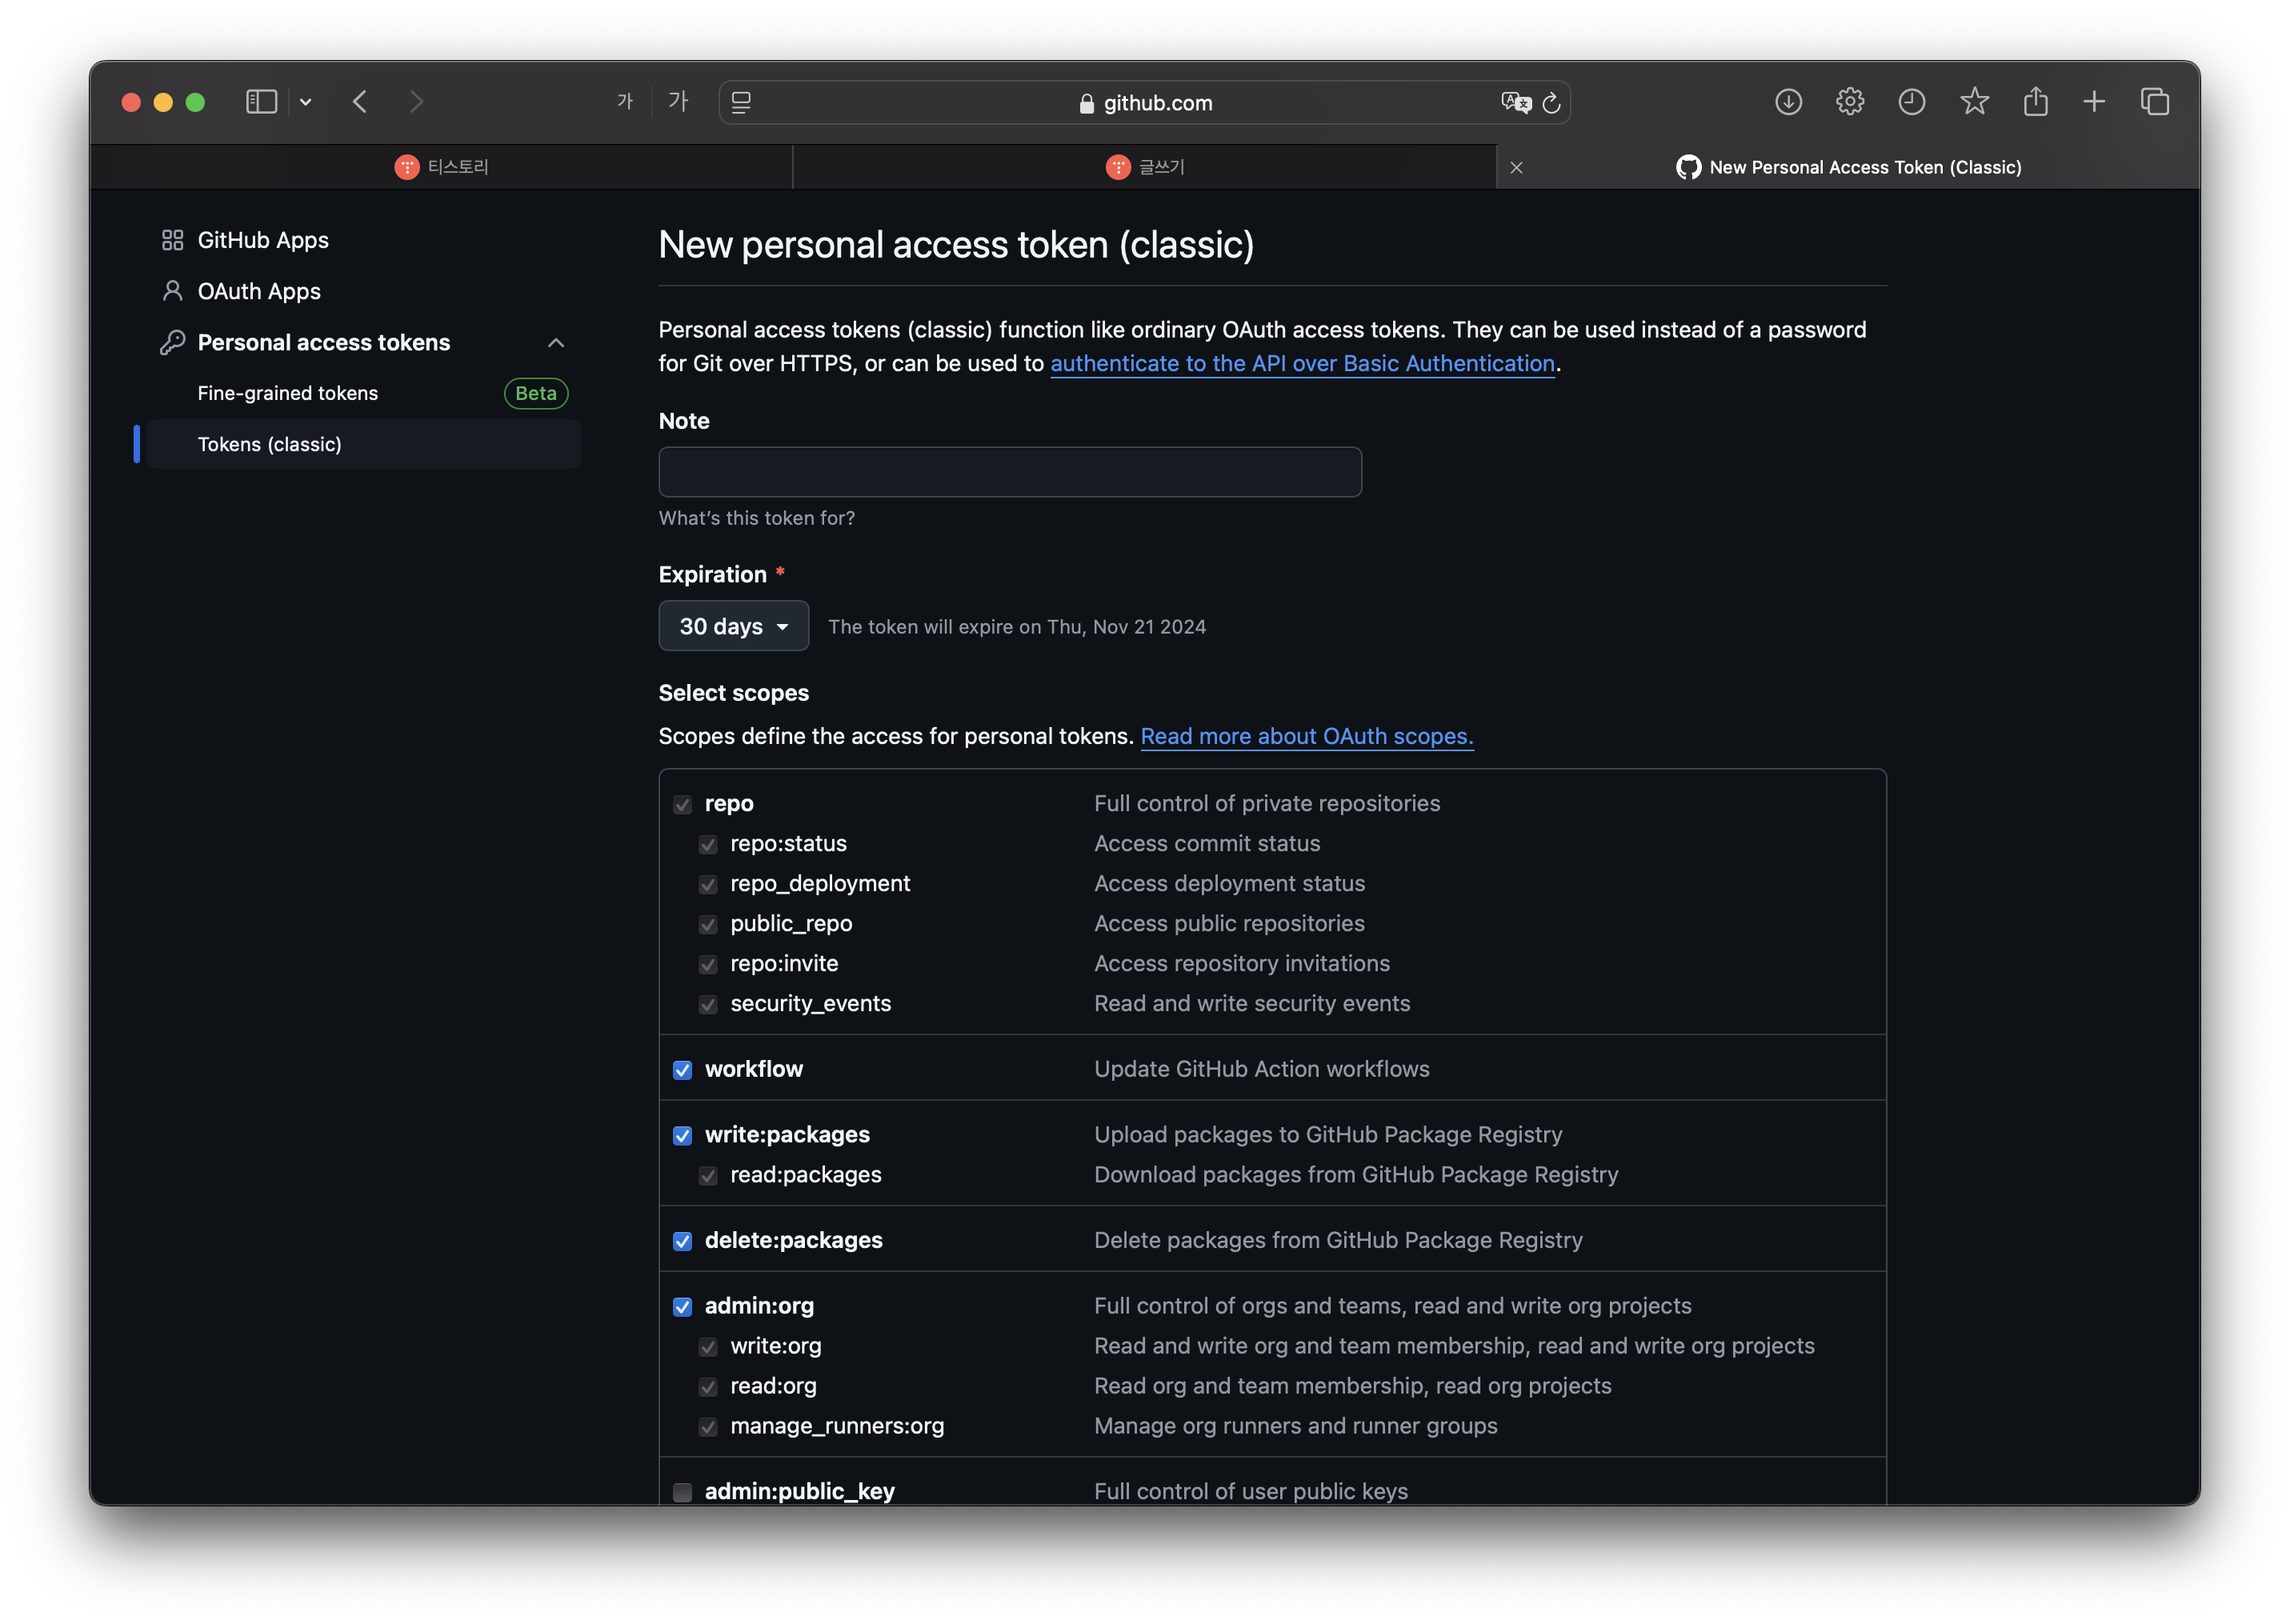Open the 30 days expiration dropdown
The width and height of the screenshot is (2290, 1624).
[x=733, y=626]
